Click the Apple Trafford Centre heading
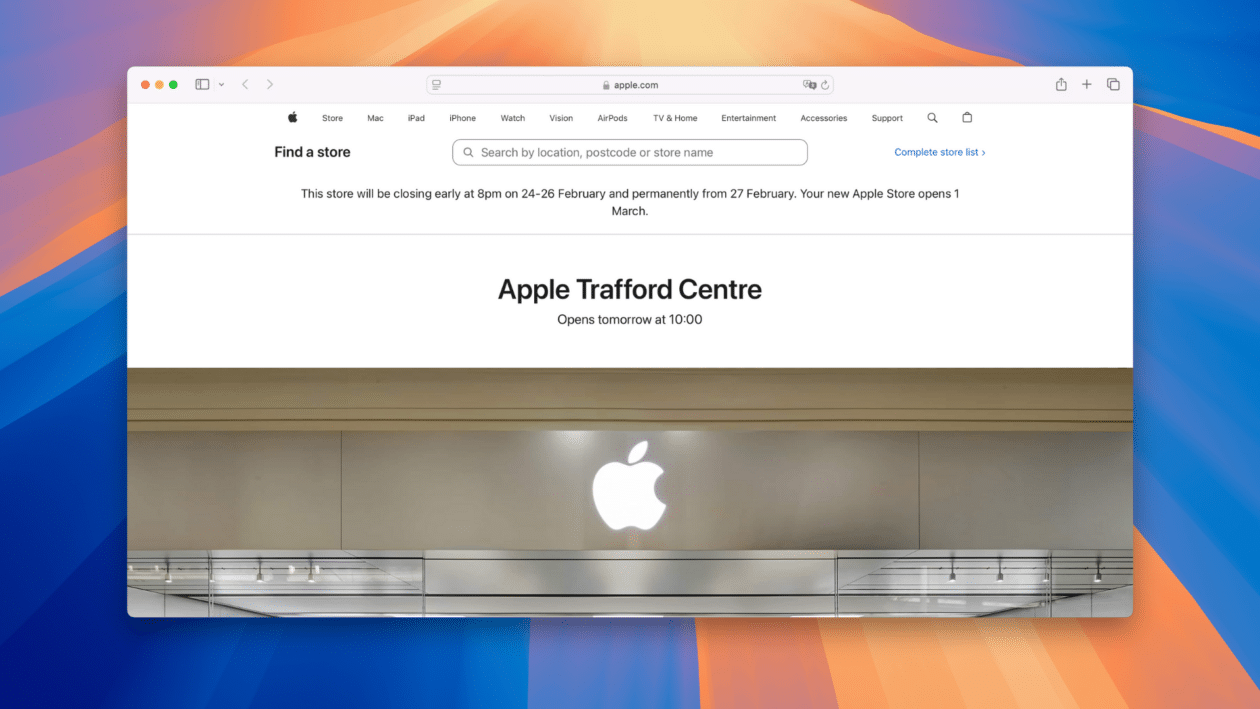 click(630, 290)
